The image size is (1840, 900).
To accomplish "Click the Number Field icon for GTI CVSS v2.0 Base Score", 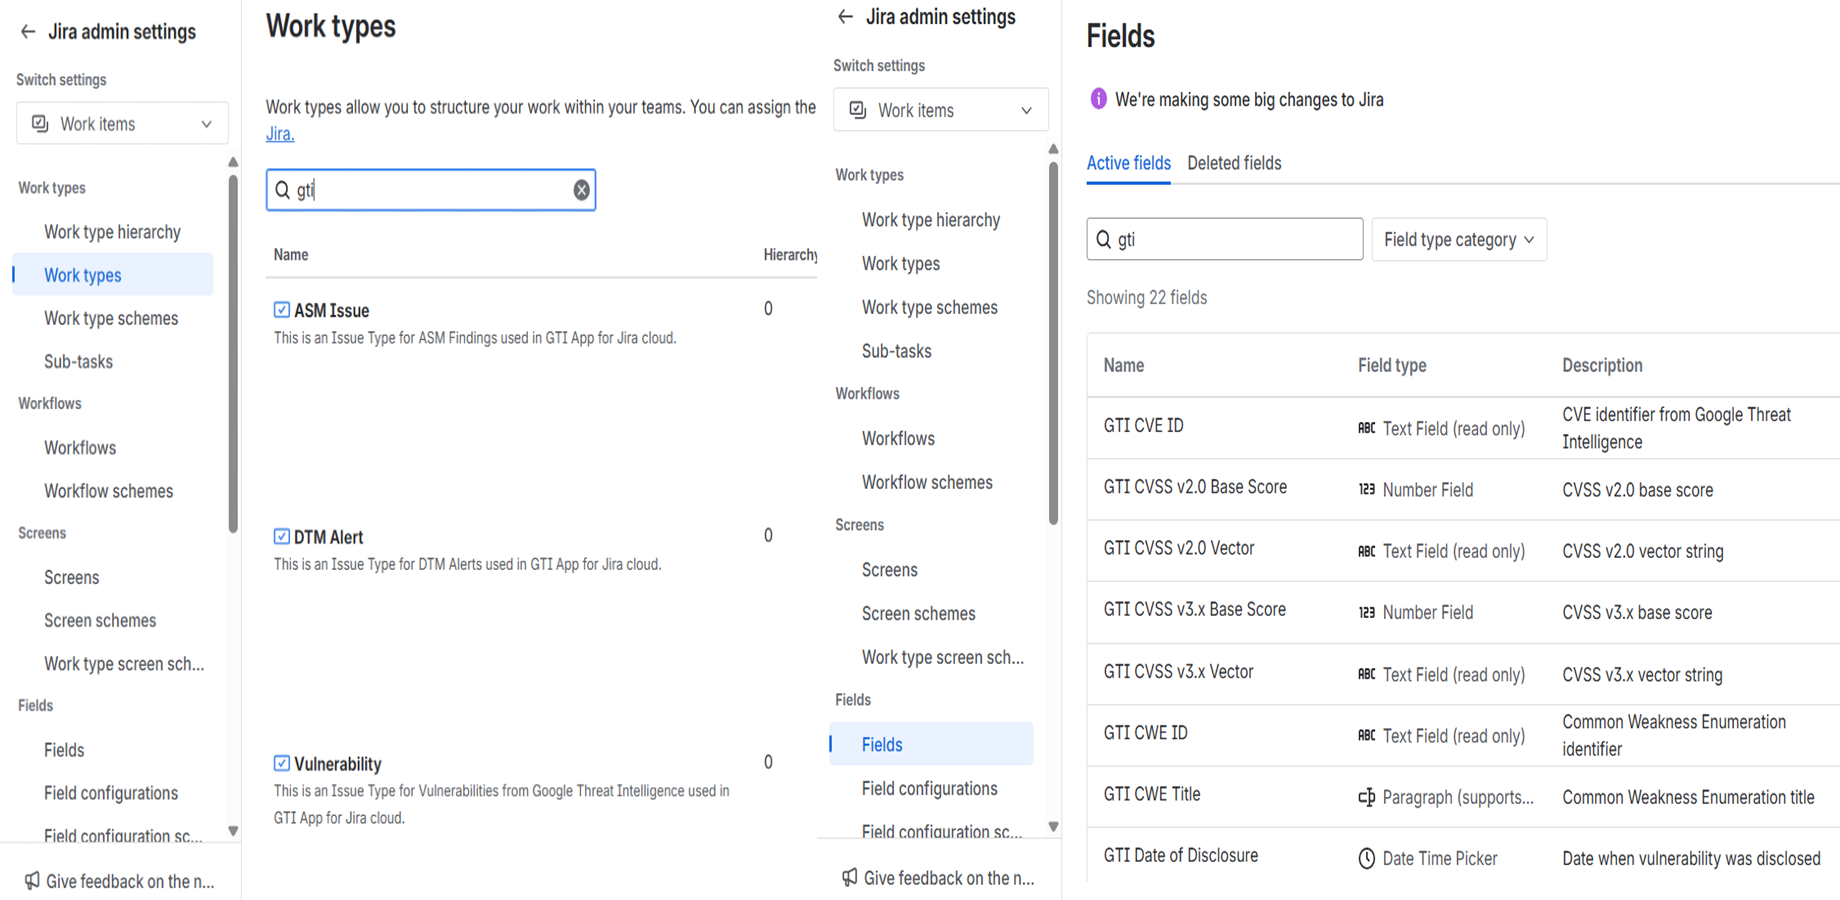I will [x=1368, y=490].
